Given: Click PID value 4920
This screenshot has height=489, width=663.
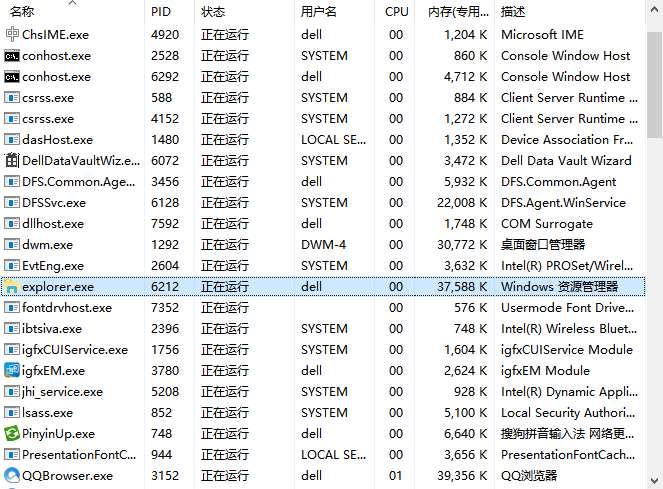Looking at the screenshot, I should pyautogui.click(x=165, y=35).
